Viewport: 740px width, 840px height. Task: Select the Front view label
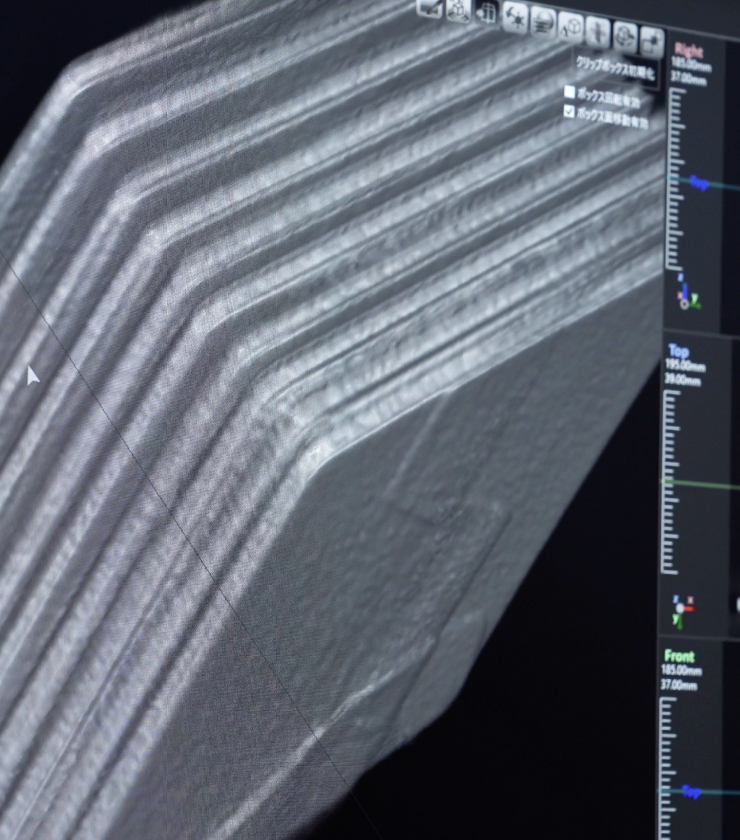coord(679,656)
